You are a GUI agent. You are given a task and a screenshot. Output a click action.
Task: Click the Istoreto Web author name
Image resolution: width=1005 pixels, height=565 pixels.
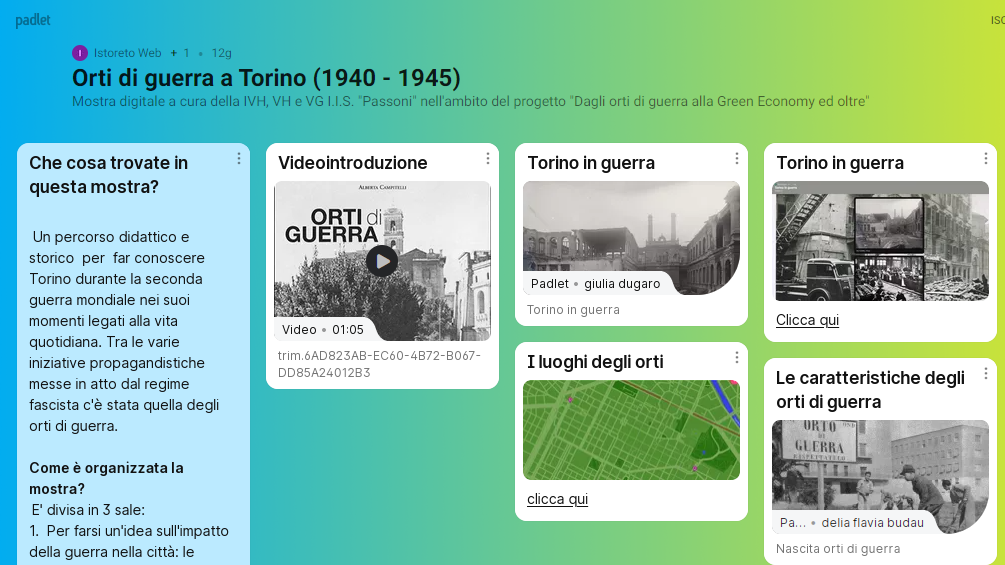click(127, 53)
